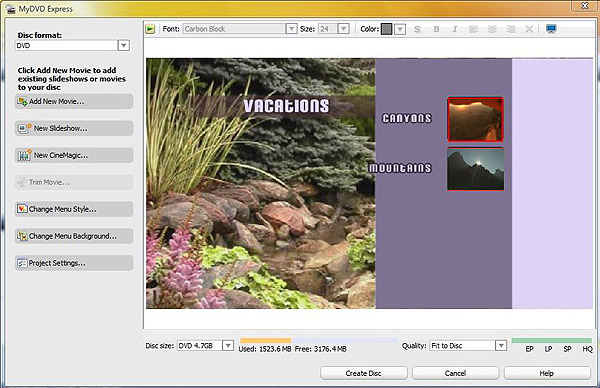This screenshot has height=388, width=600.
Task: Expand the Size dropdown
Action: (344, 29)
